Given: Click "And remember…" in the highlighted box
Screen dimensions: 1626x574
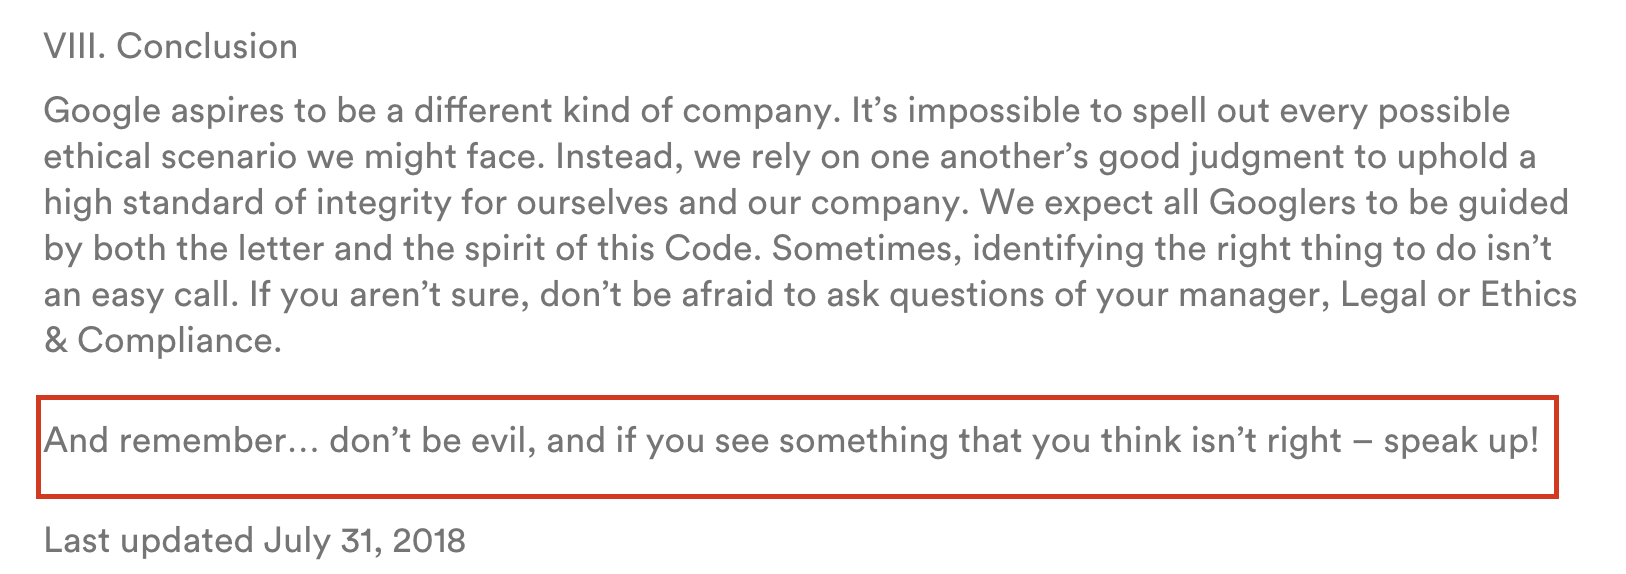Looking at the screenshot, I should pyautogui.click(x=181, y=441).
